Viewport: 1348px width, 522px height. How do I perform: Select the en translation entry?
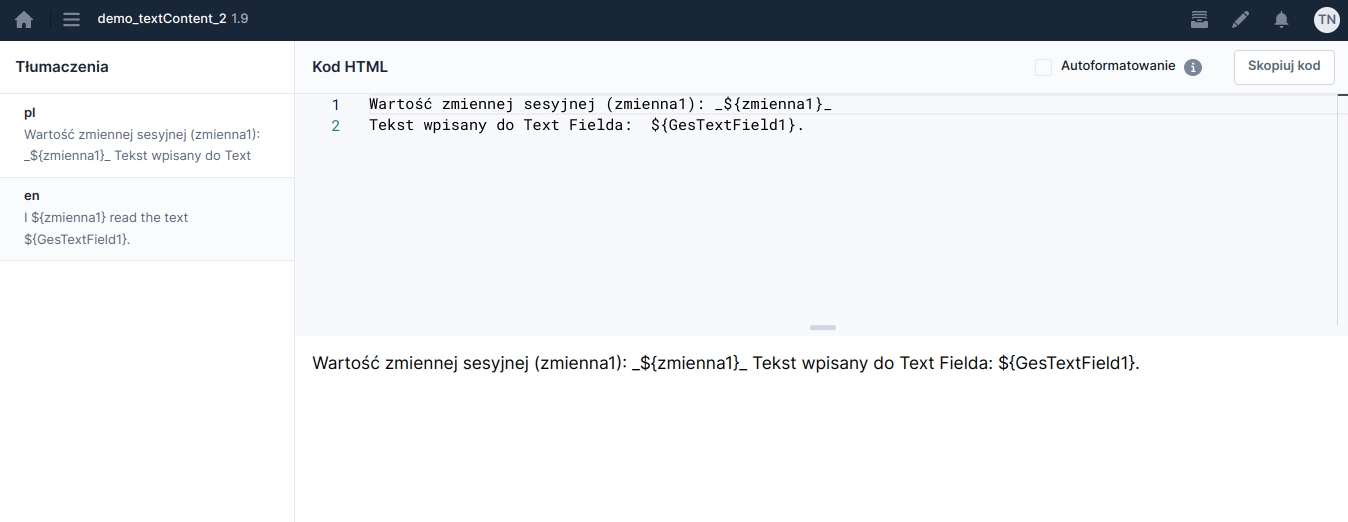tap(147, 218)
